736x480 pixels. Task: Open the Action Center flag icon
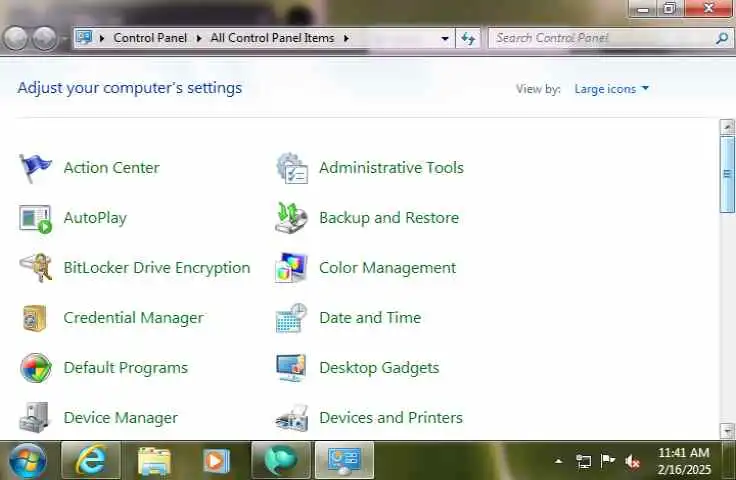[x=35, y=168]
